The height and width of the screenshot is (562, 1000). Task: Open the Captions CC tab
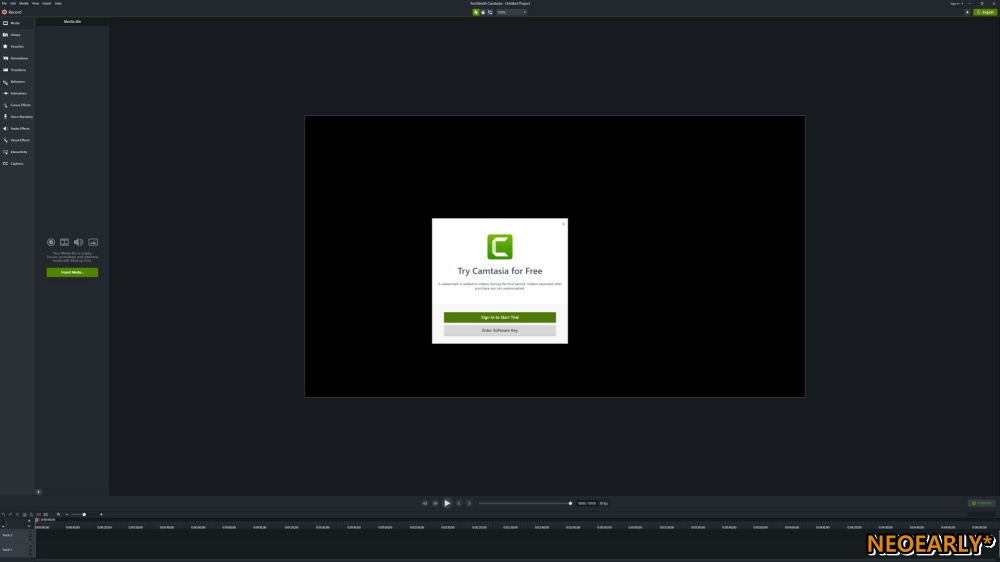tap(17, 163)
